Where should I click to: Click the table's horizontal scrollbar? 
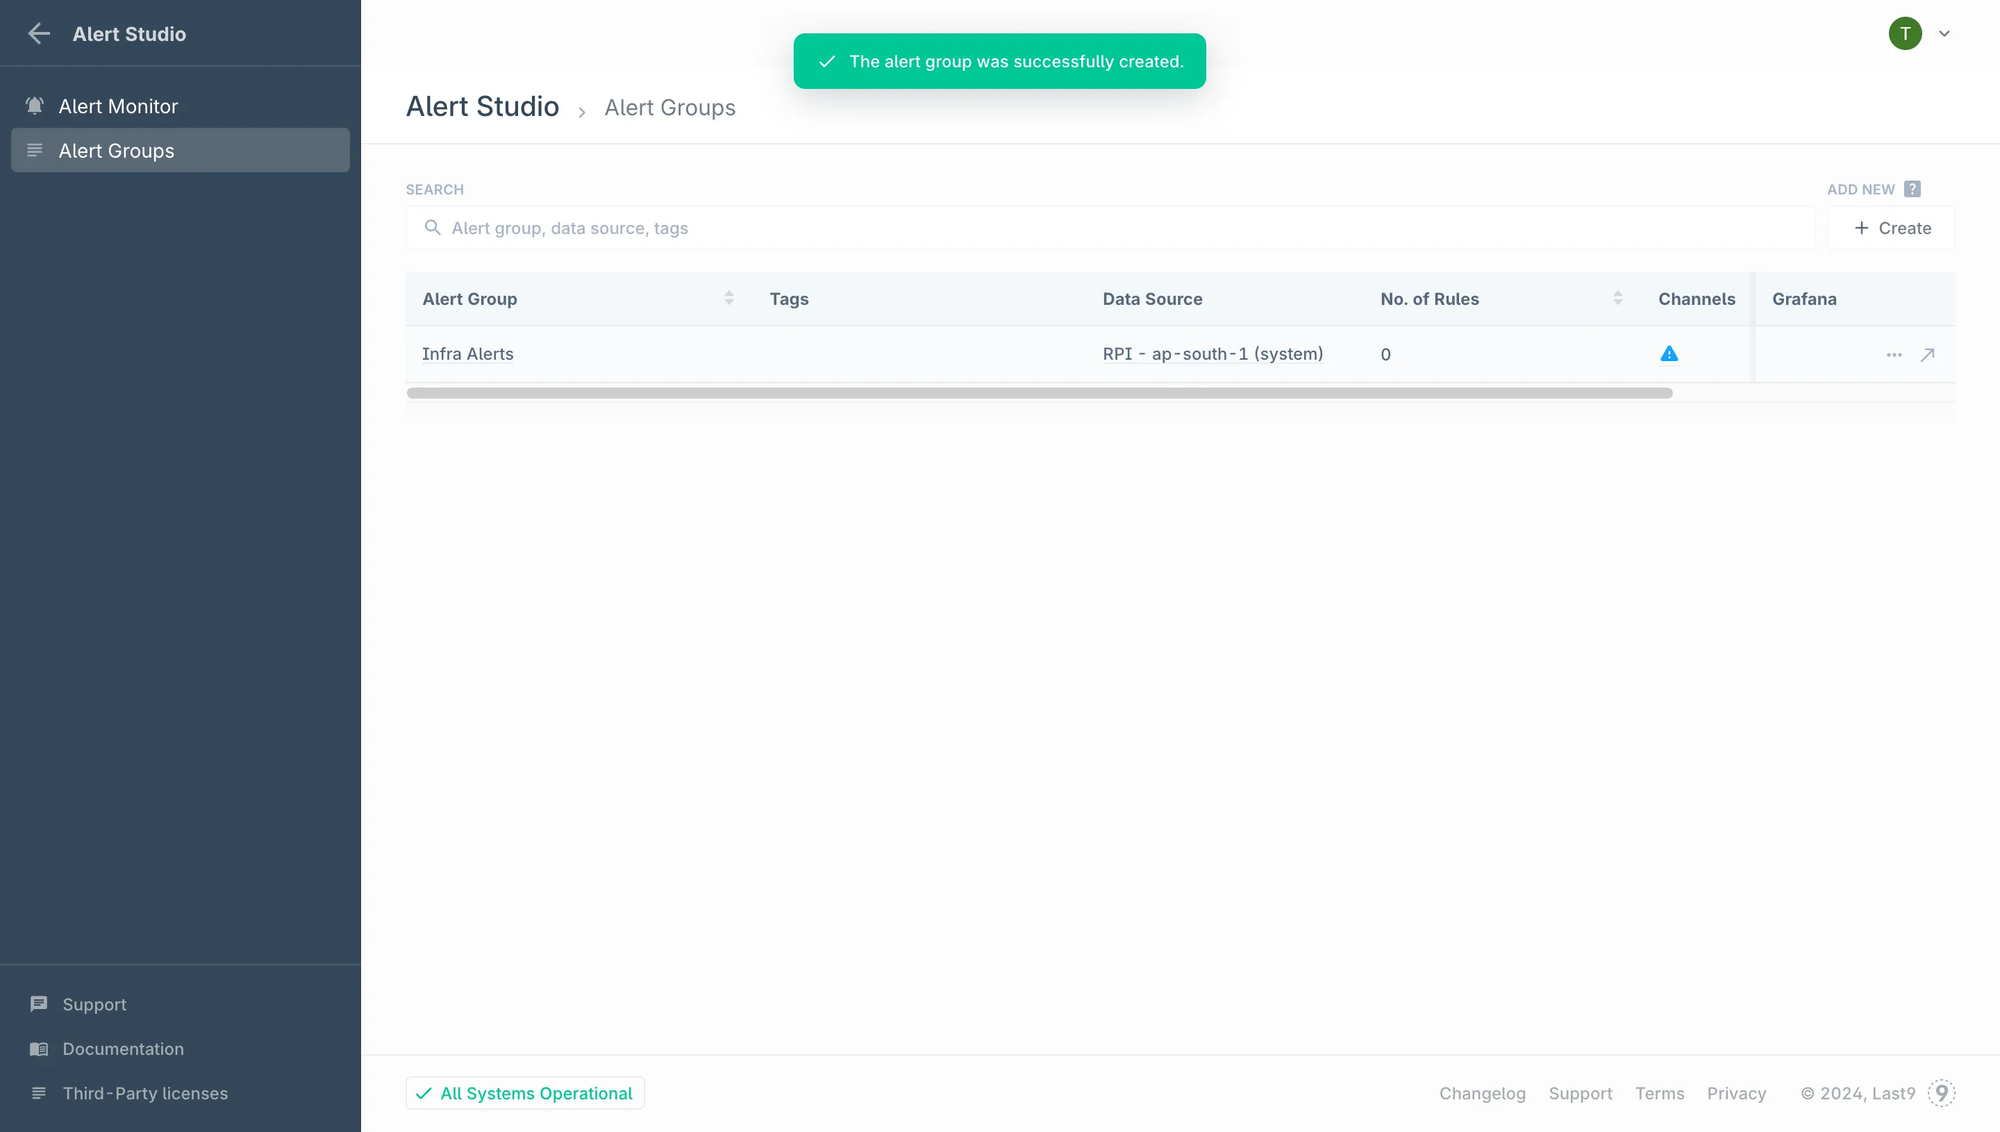[x=1039, y=393]
